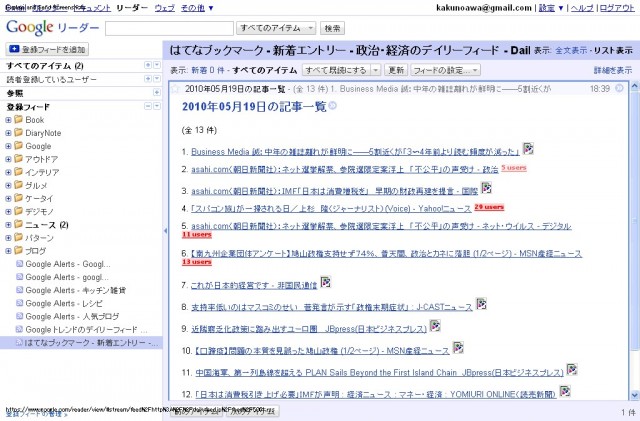
Task: Expand the ケータイ folder
Action: [x=8, y=198]
